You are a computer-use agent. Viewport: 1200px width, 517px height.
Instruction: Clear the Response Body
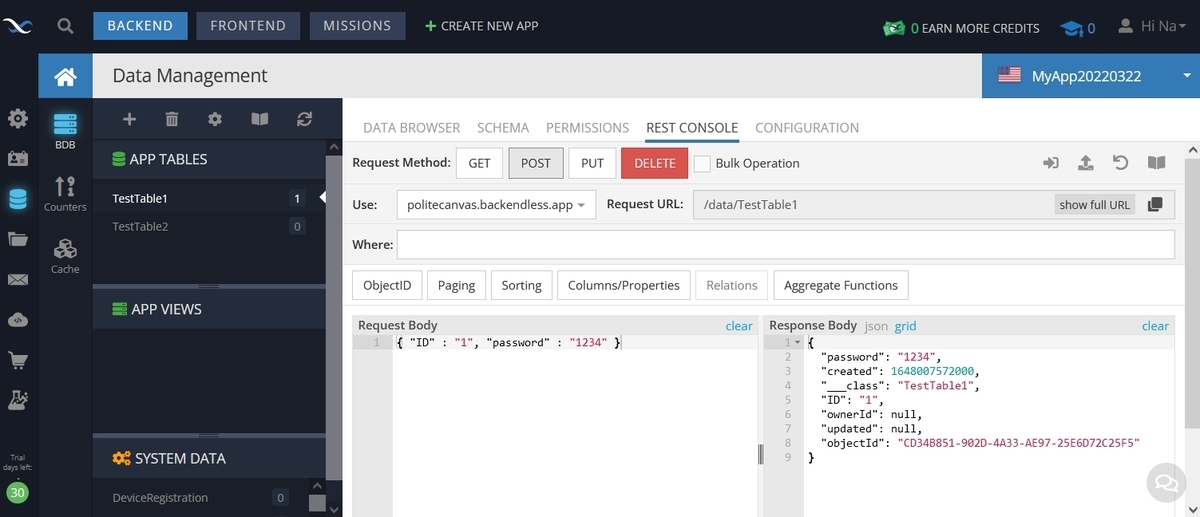click(x=1155, y=326)
